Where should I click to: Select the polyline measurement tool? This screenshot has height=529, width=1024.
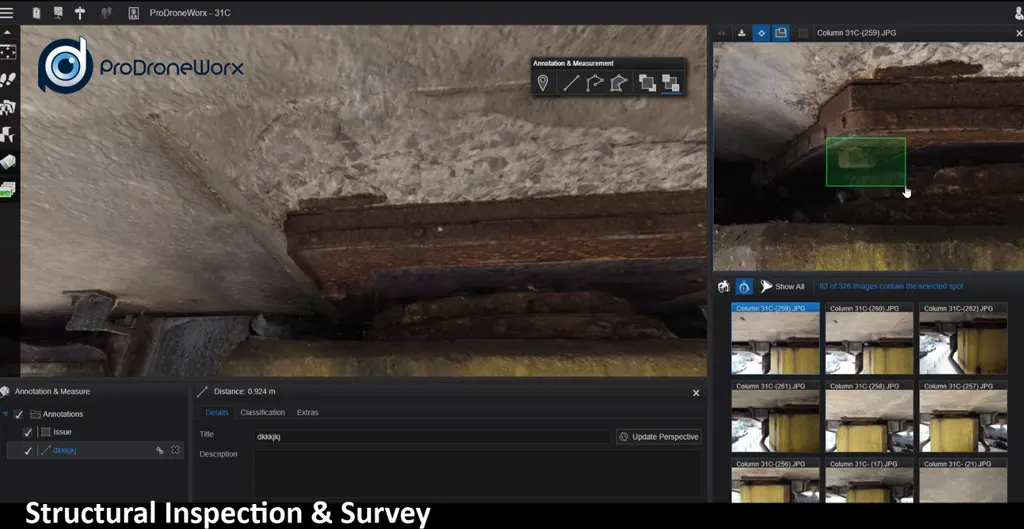595,84
